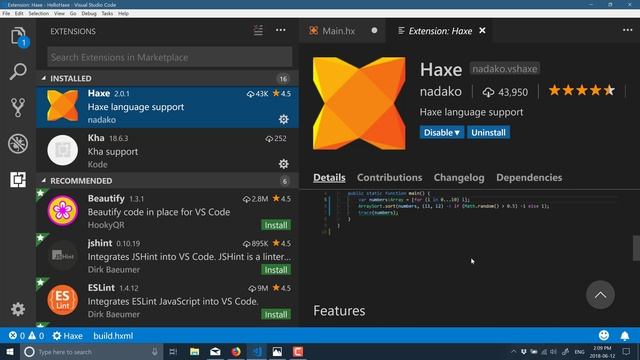
Task: Open Manage gear in activity bar
Action: pyautogui.click(x=18, y=309)
